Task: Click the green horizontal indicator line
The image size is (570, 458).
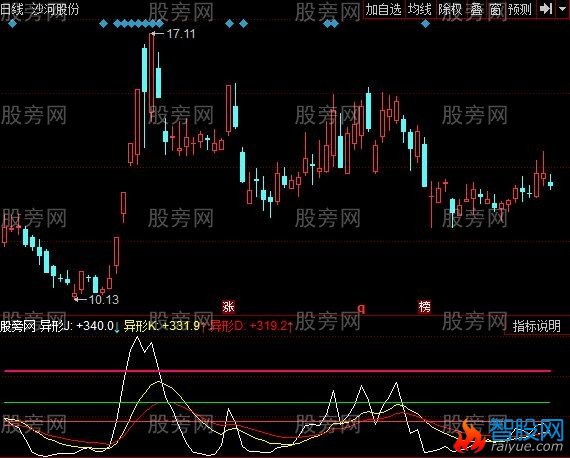Action: [277, 403]
